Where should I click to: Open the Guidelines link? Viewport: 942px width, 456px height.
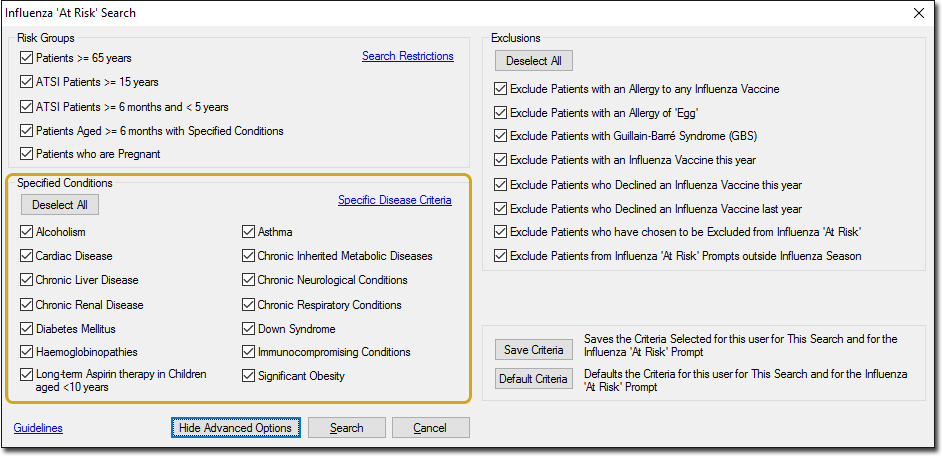38,428
